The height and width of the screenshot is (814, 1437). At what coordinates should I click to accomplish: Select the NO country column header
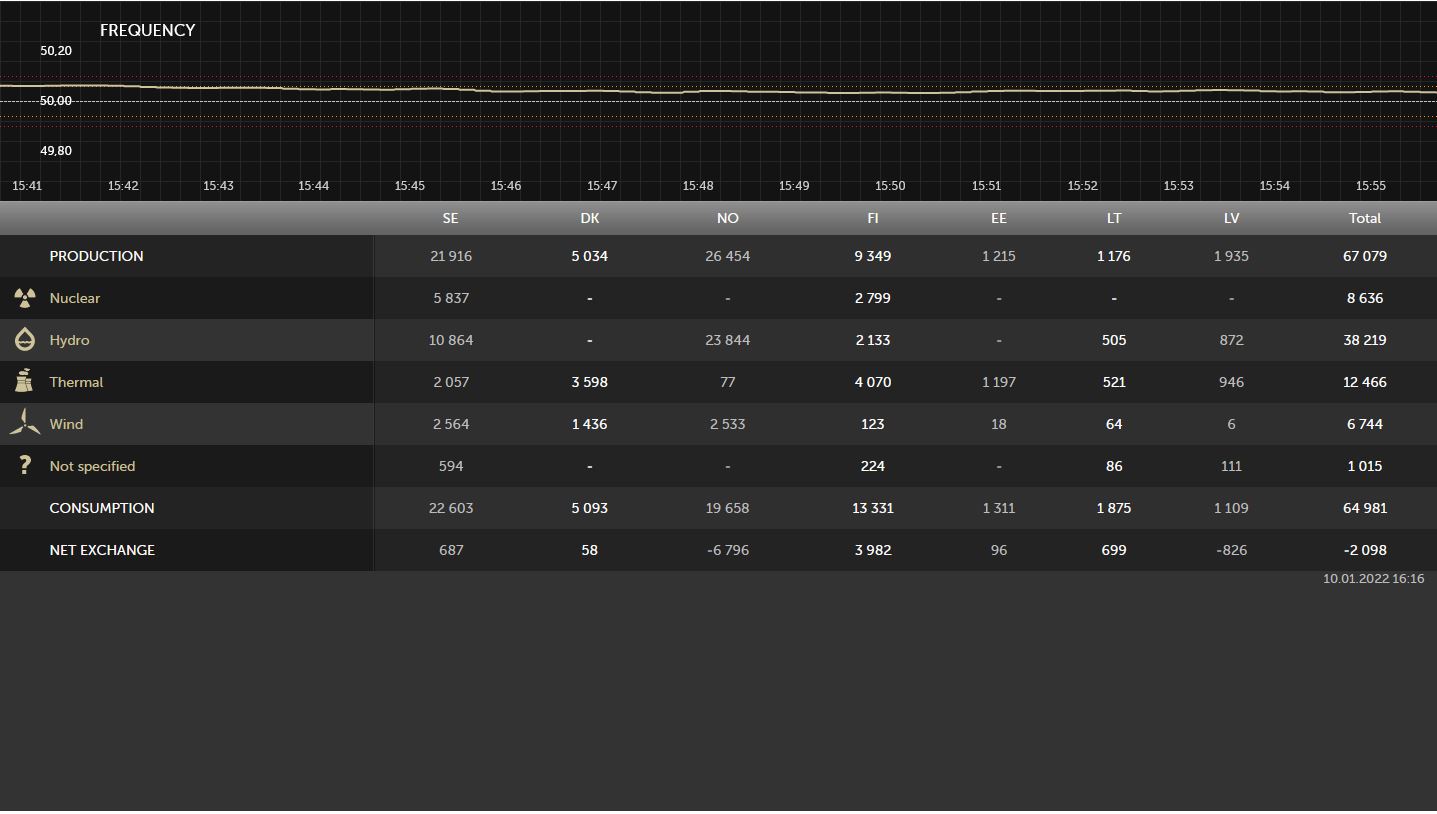(x=727, y=218)
